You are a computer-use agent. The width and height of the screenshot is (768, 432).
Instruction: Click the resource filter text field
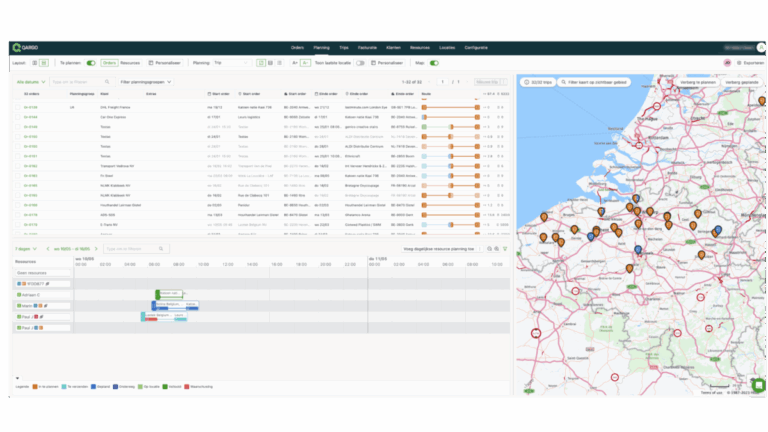coord(136,249)
